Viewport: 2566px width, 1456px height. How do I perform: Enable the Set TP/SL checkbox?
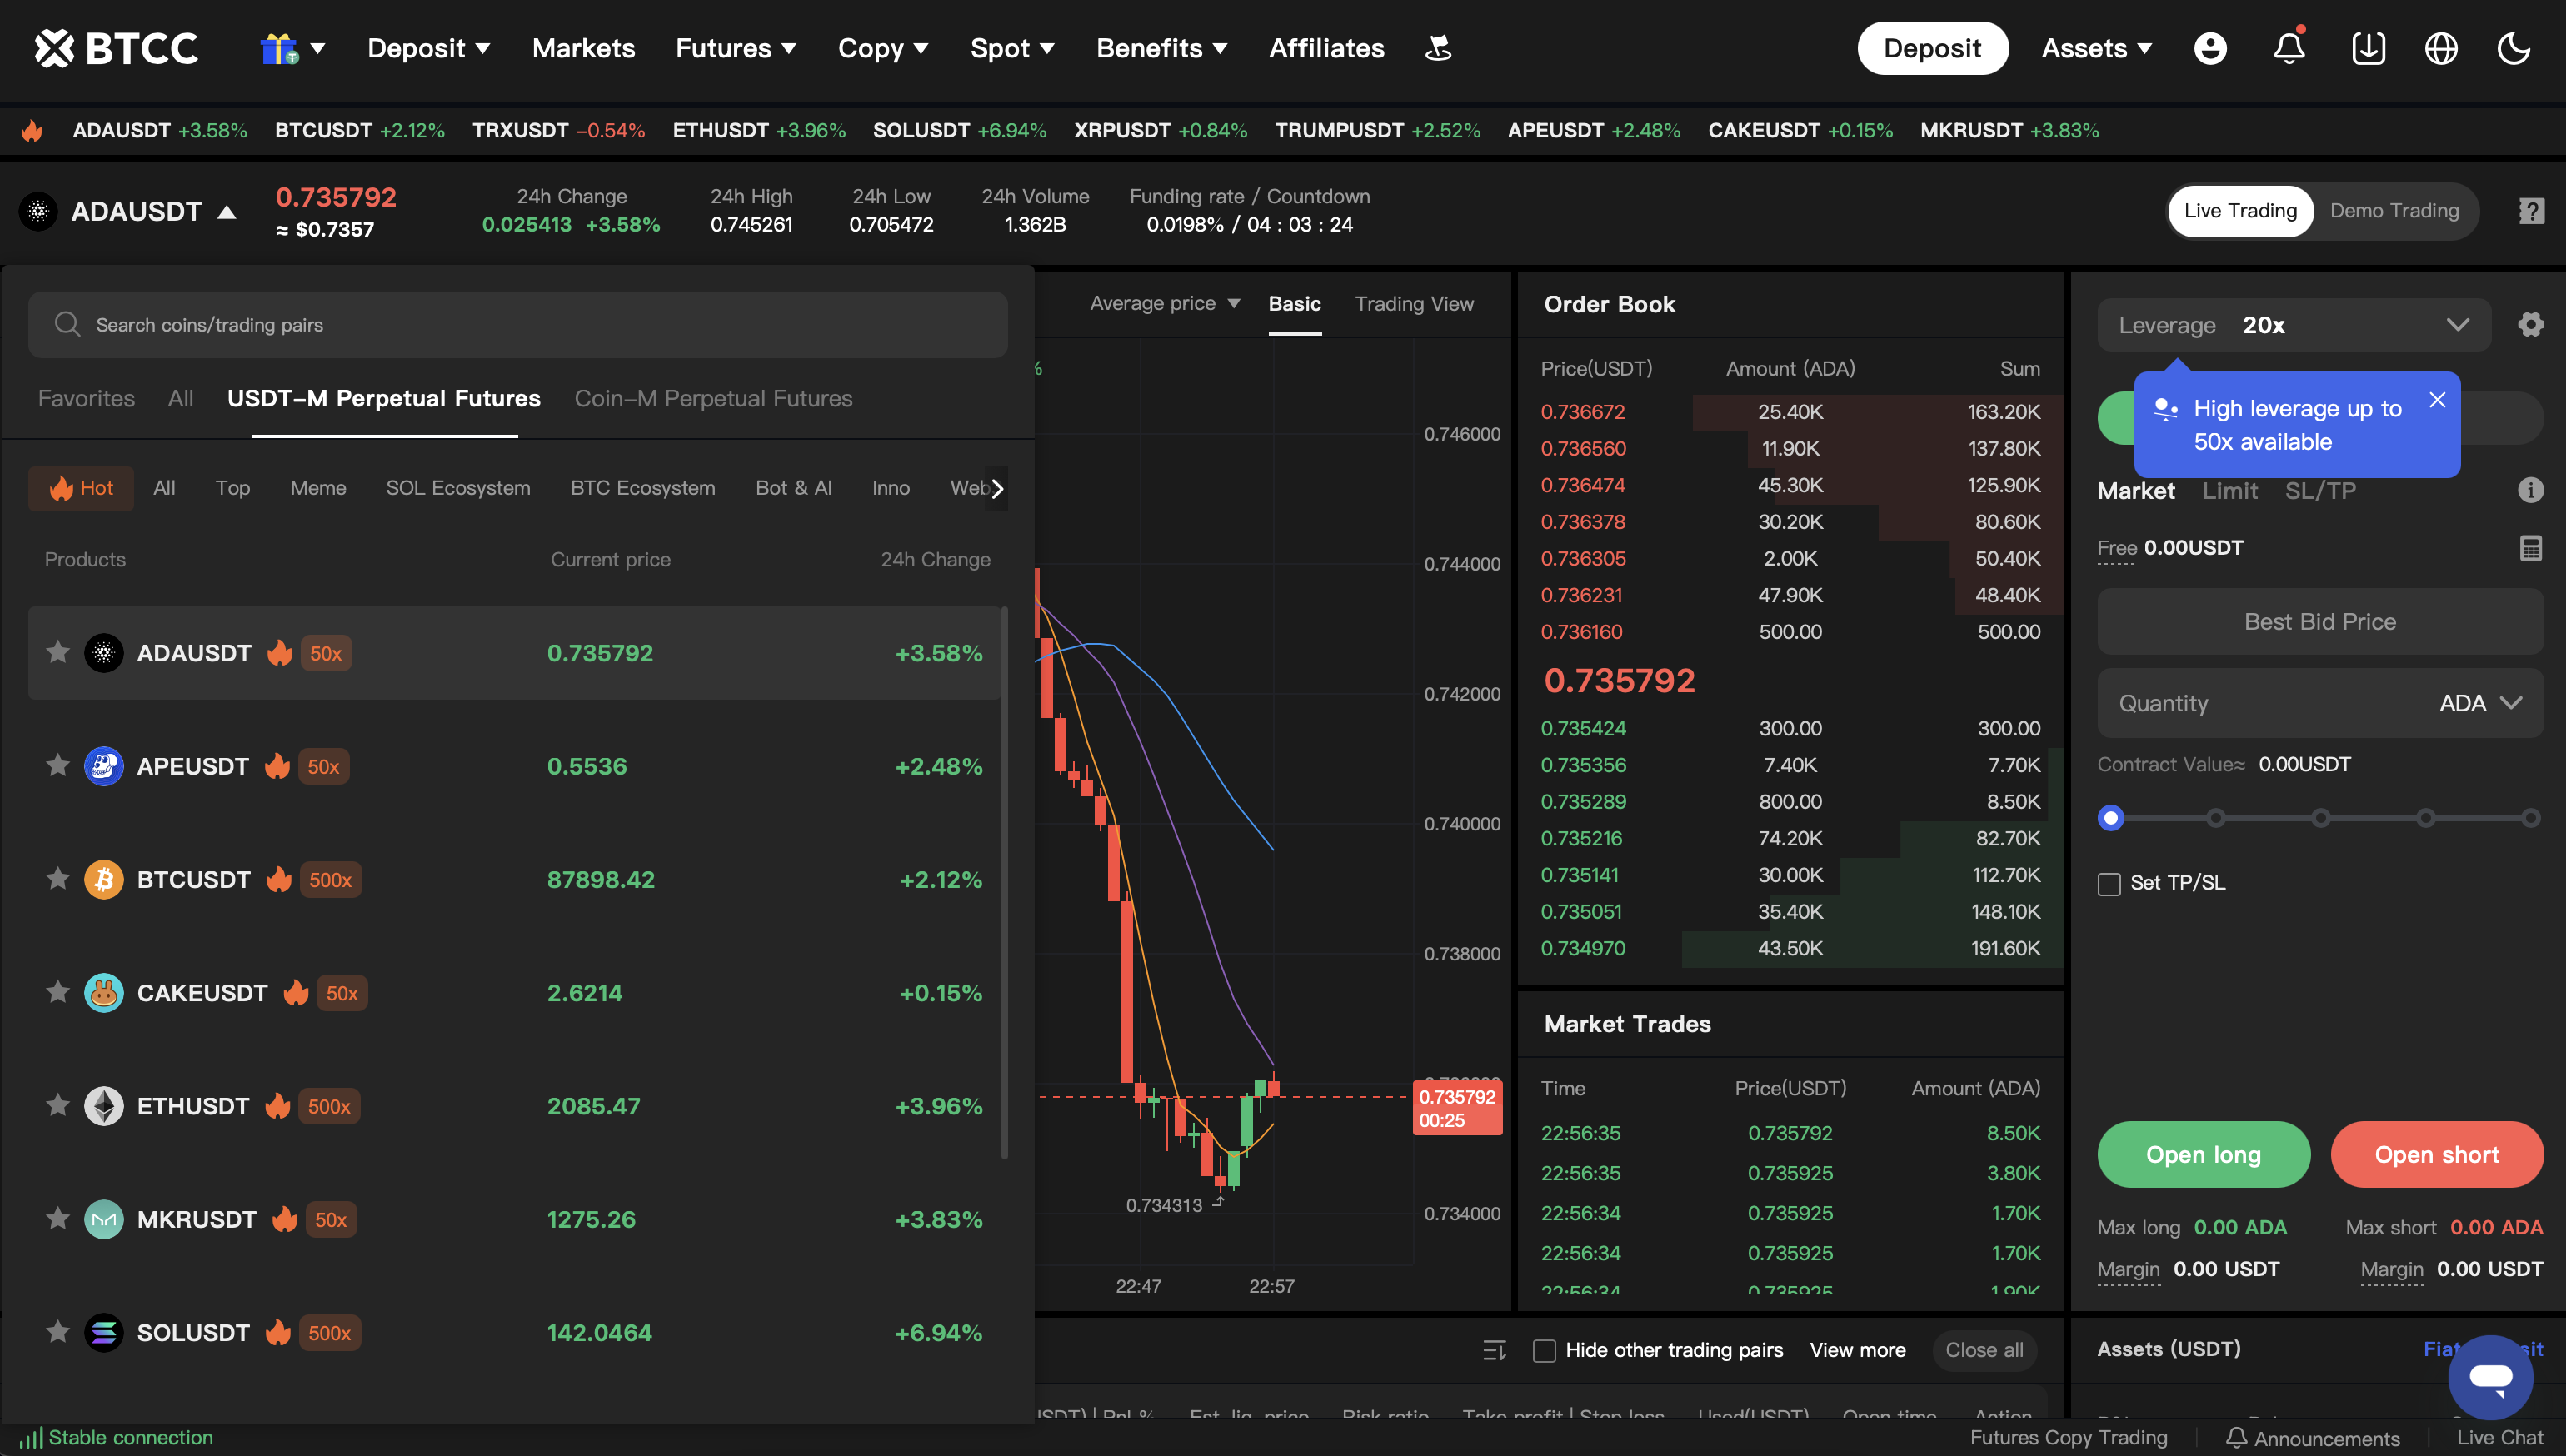[2110, 883]
